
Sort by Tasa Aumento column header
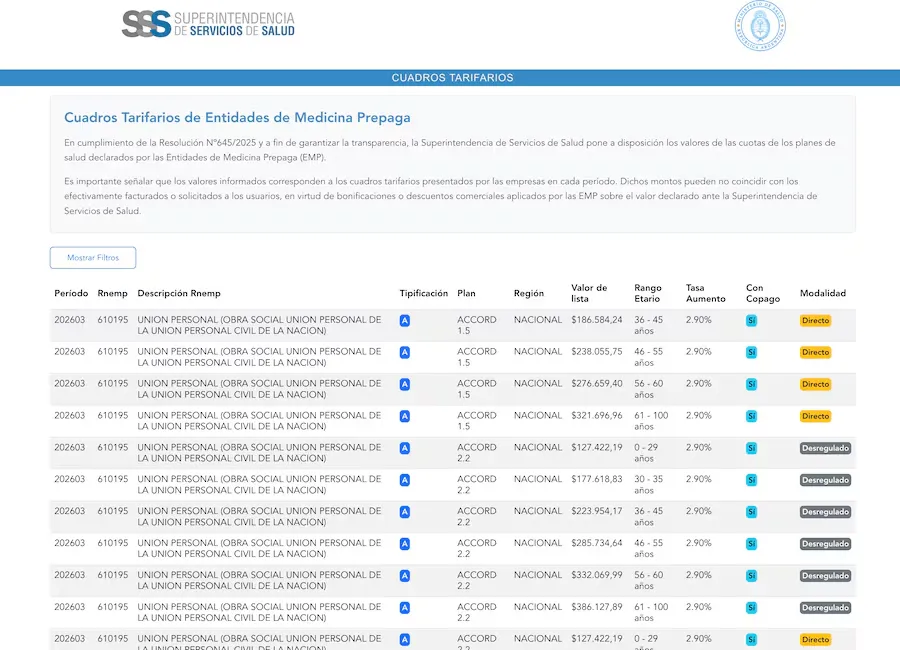705,293
